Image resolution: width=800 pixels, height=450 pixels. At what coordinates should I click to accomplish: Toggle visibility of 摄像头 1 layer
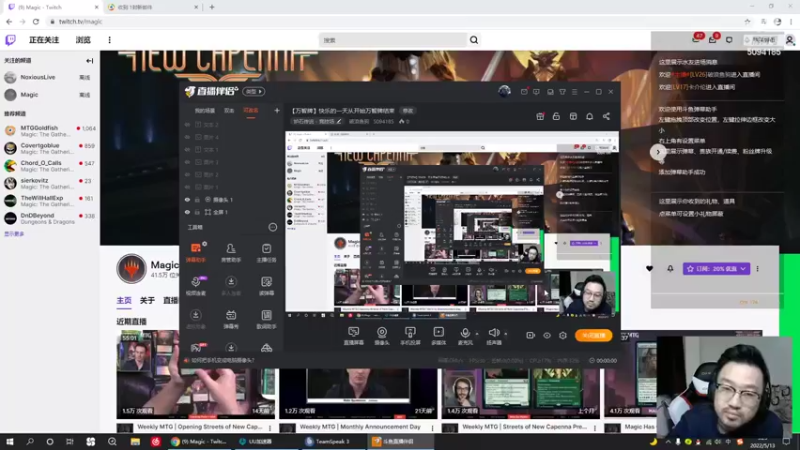coord(187,199)
